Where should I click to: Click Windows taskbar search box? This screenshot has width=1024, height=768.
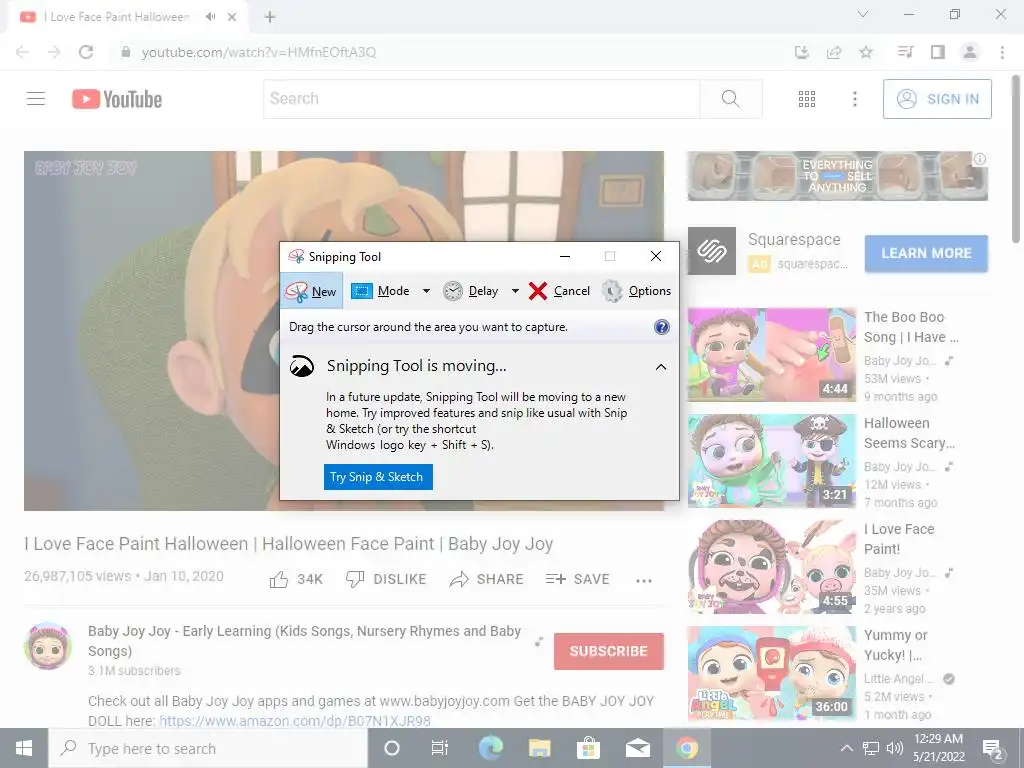click(208, 748)
